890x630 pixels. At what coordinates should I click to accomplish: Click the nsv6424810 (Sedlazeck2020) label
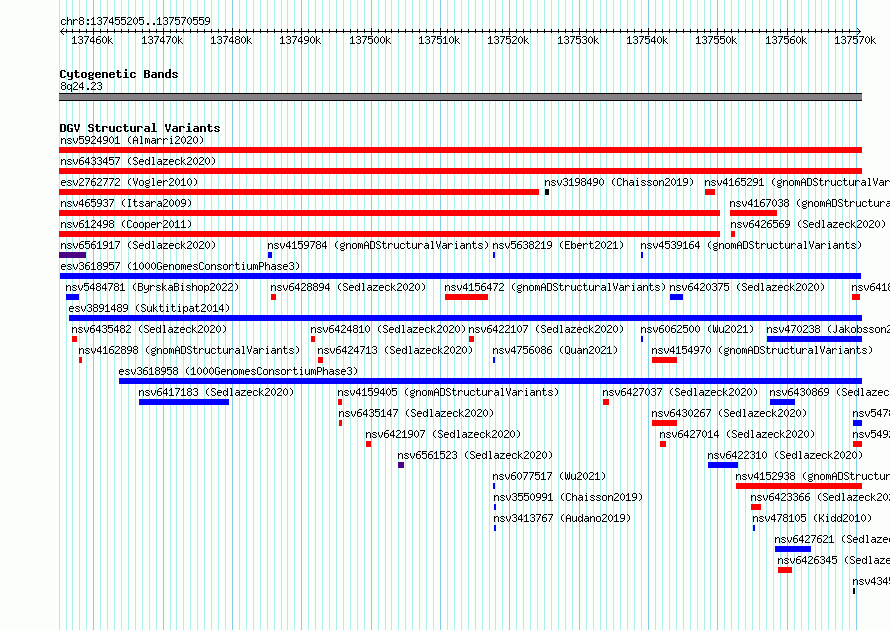coord(388,329)
